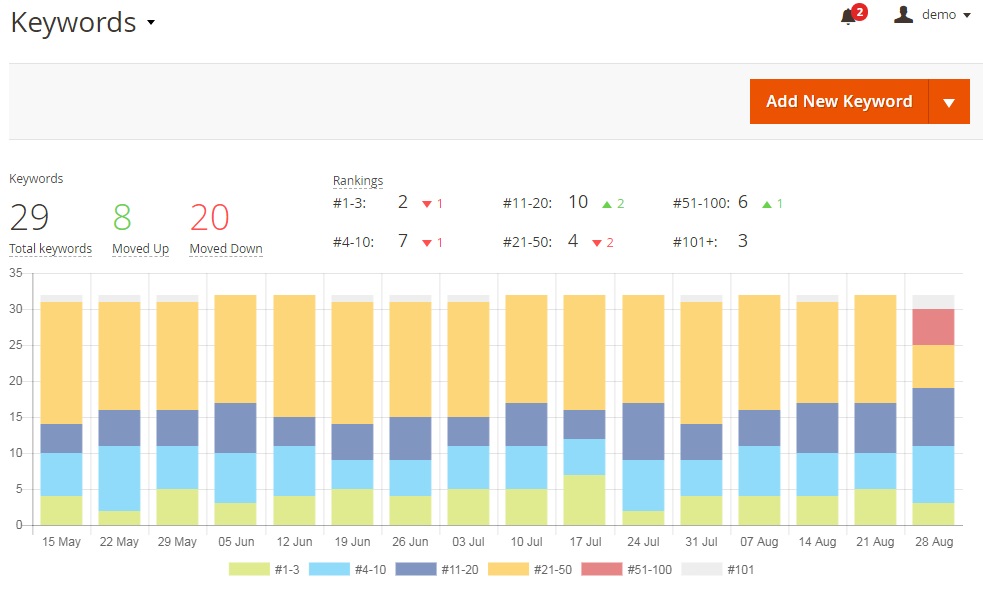Viewport: 983px width, 591px height.
Task: Click the user profile avatar icon
Action: 903,15
